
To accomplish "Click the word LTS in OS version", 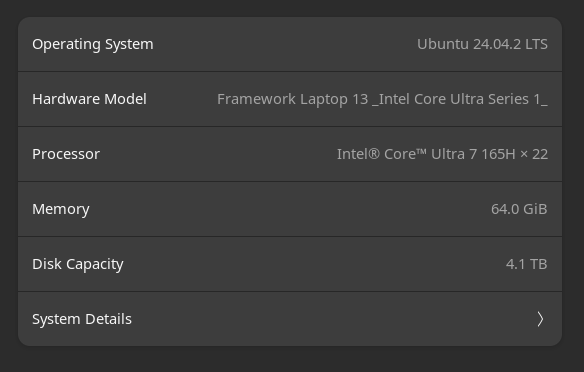I will coord(536,44).
